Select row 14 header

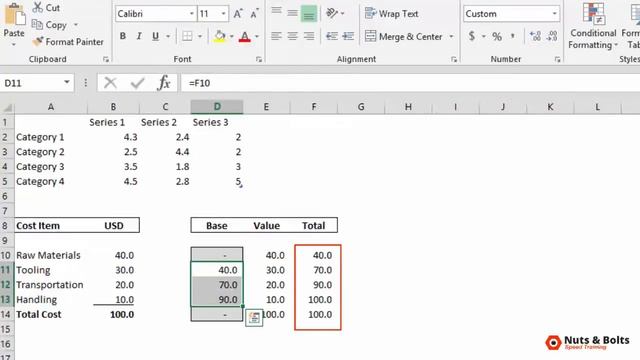coord(6,314)
